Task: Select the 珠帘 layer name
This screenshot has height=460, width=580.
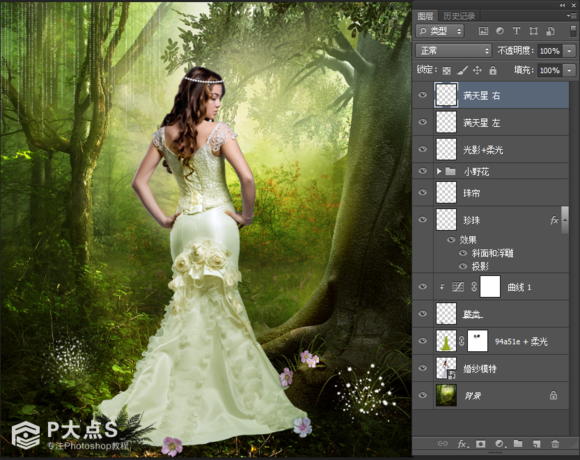Action: (x=472, y=193)
